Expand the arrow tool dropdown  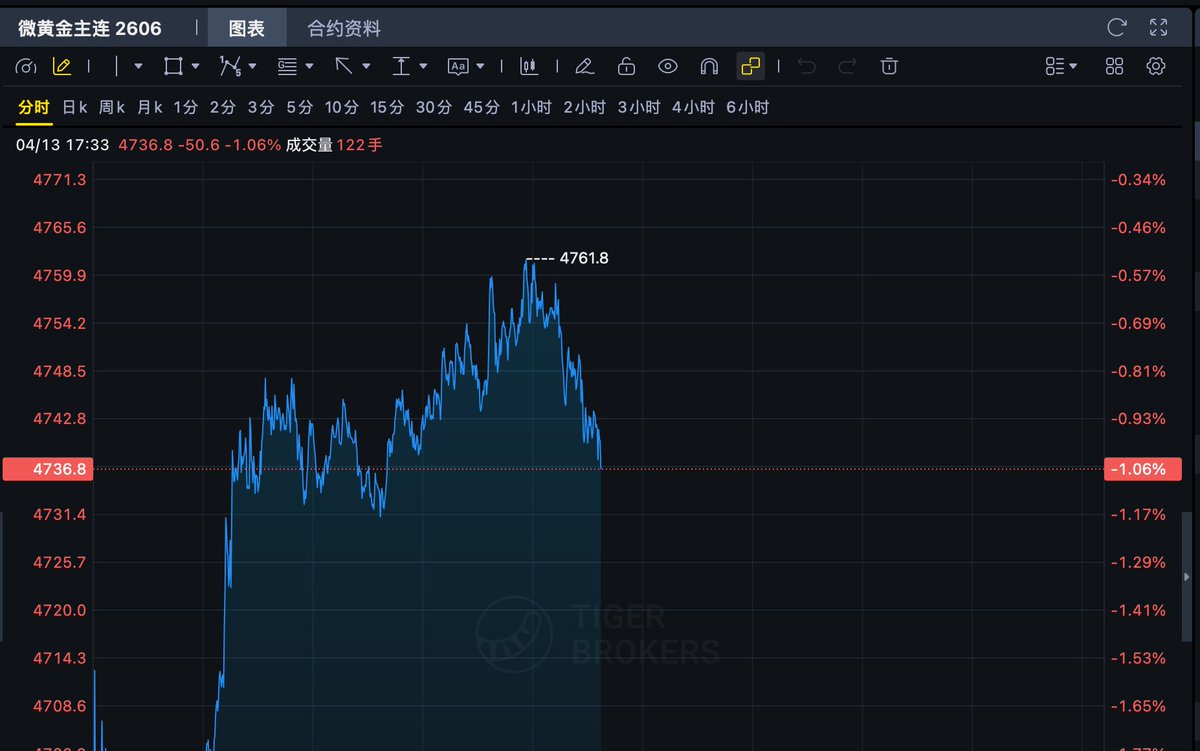(x=366, y=67)
